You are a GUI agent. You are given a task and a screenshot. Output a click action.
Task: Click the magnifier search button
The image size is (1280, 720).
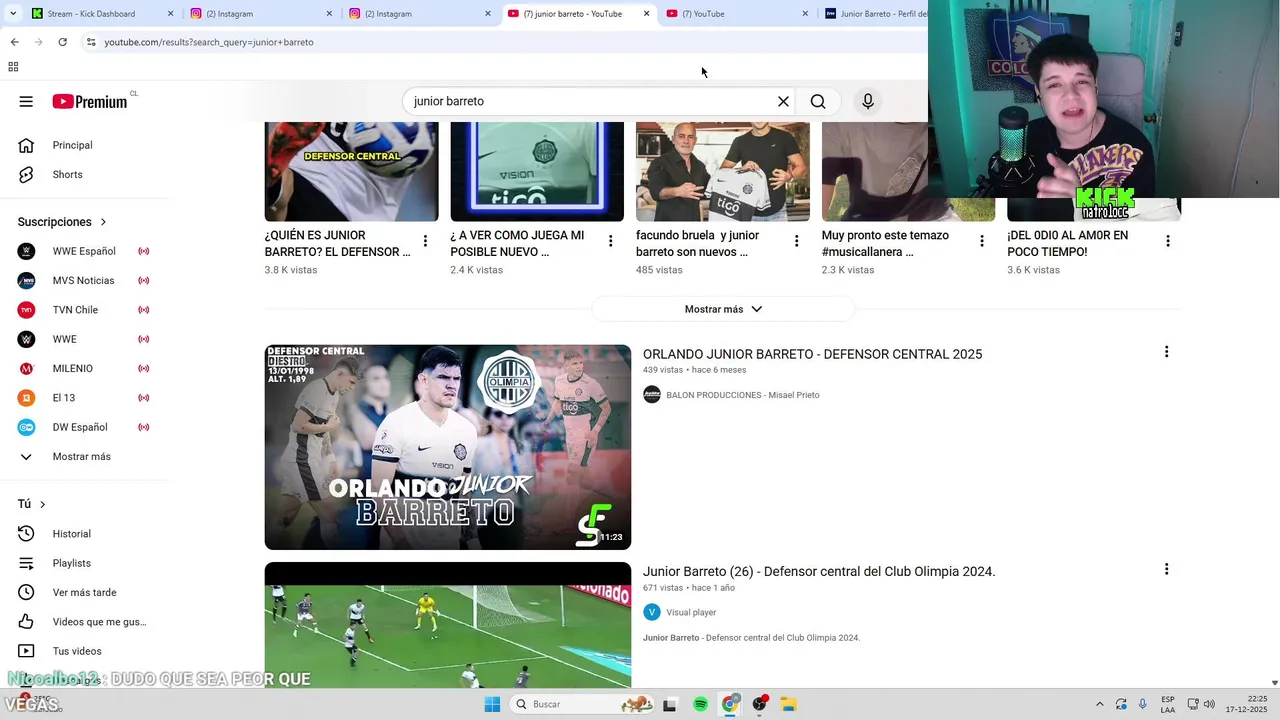tap(818, 101)
